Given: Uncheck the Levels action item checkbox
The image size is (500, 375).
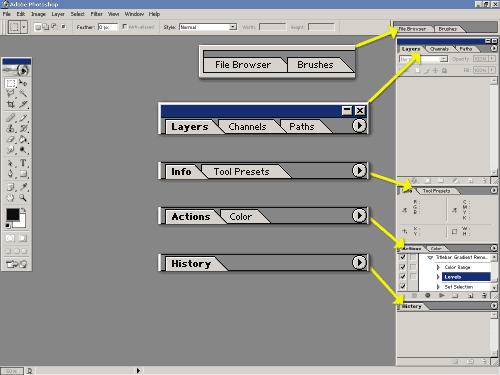Looking at the screenshot, I should (x=403, y=276).
